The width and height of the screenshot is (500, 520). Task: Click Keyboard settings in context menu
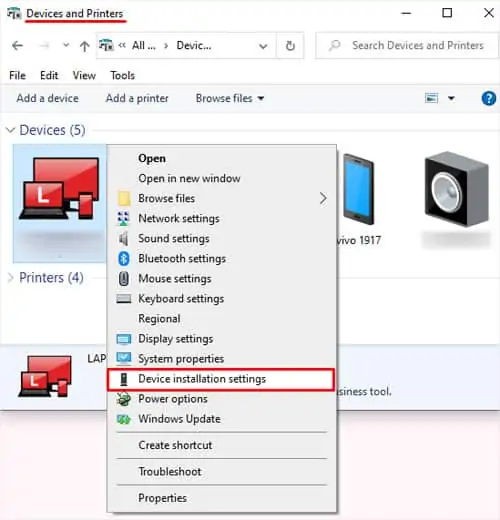pyautogui.click(x=221, y=298)
